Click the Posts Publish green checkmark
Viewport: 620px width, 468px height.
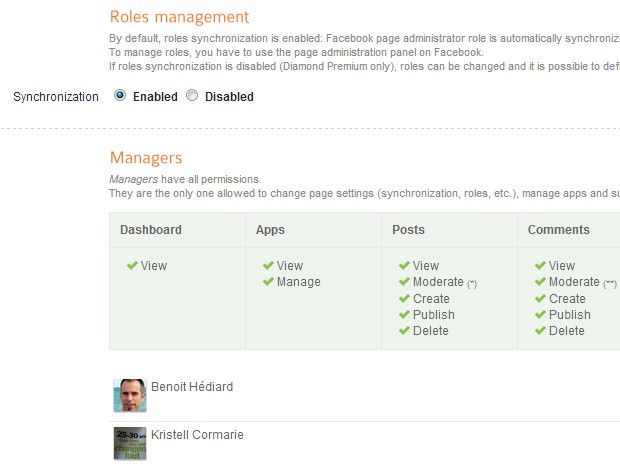coord(404,314)
